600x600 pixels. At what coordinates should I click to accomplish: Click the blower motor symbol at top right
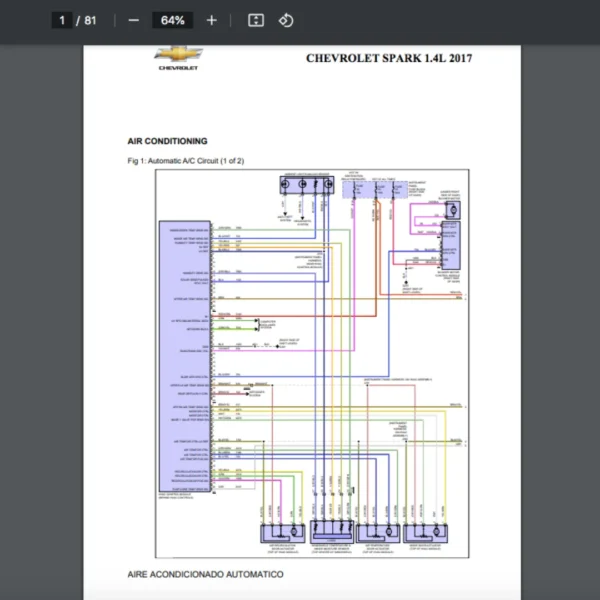click(452, 211)
